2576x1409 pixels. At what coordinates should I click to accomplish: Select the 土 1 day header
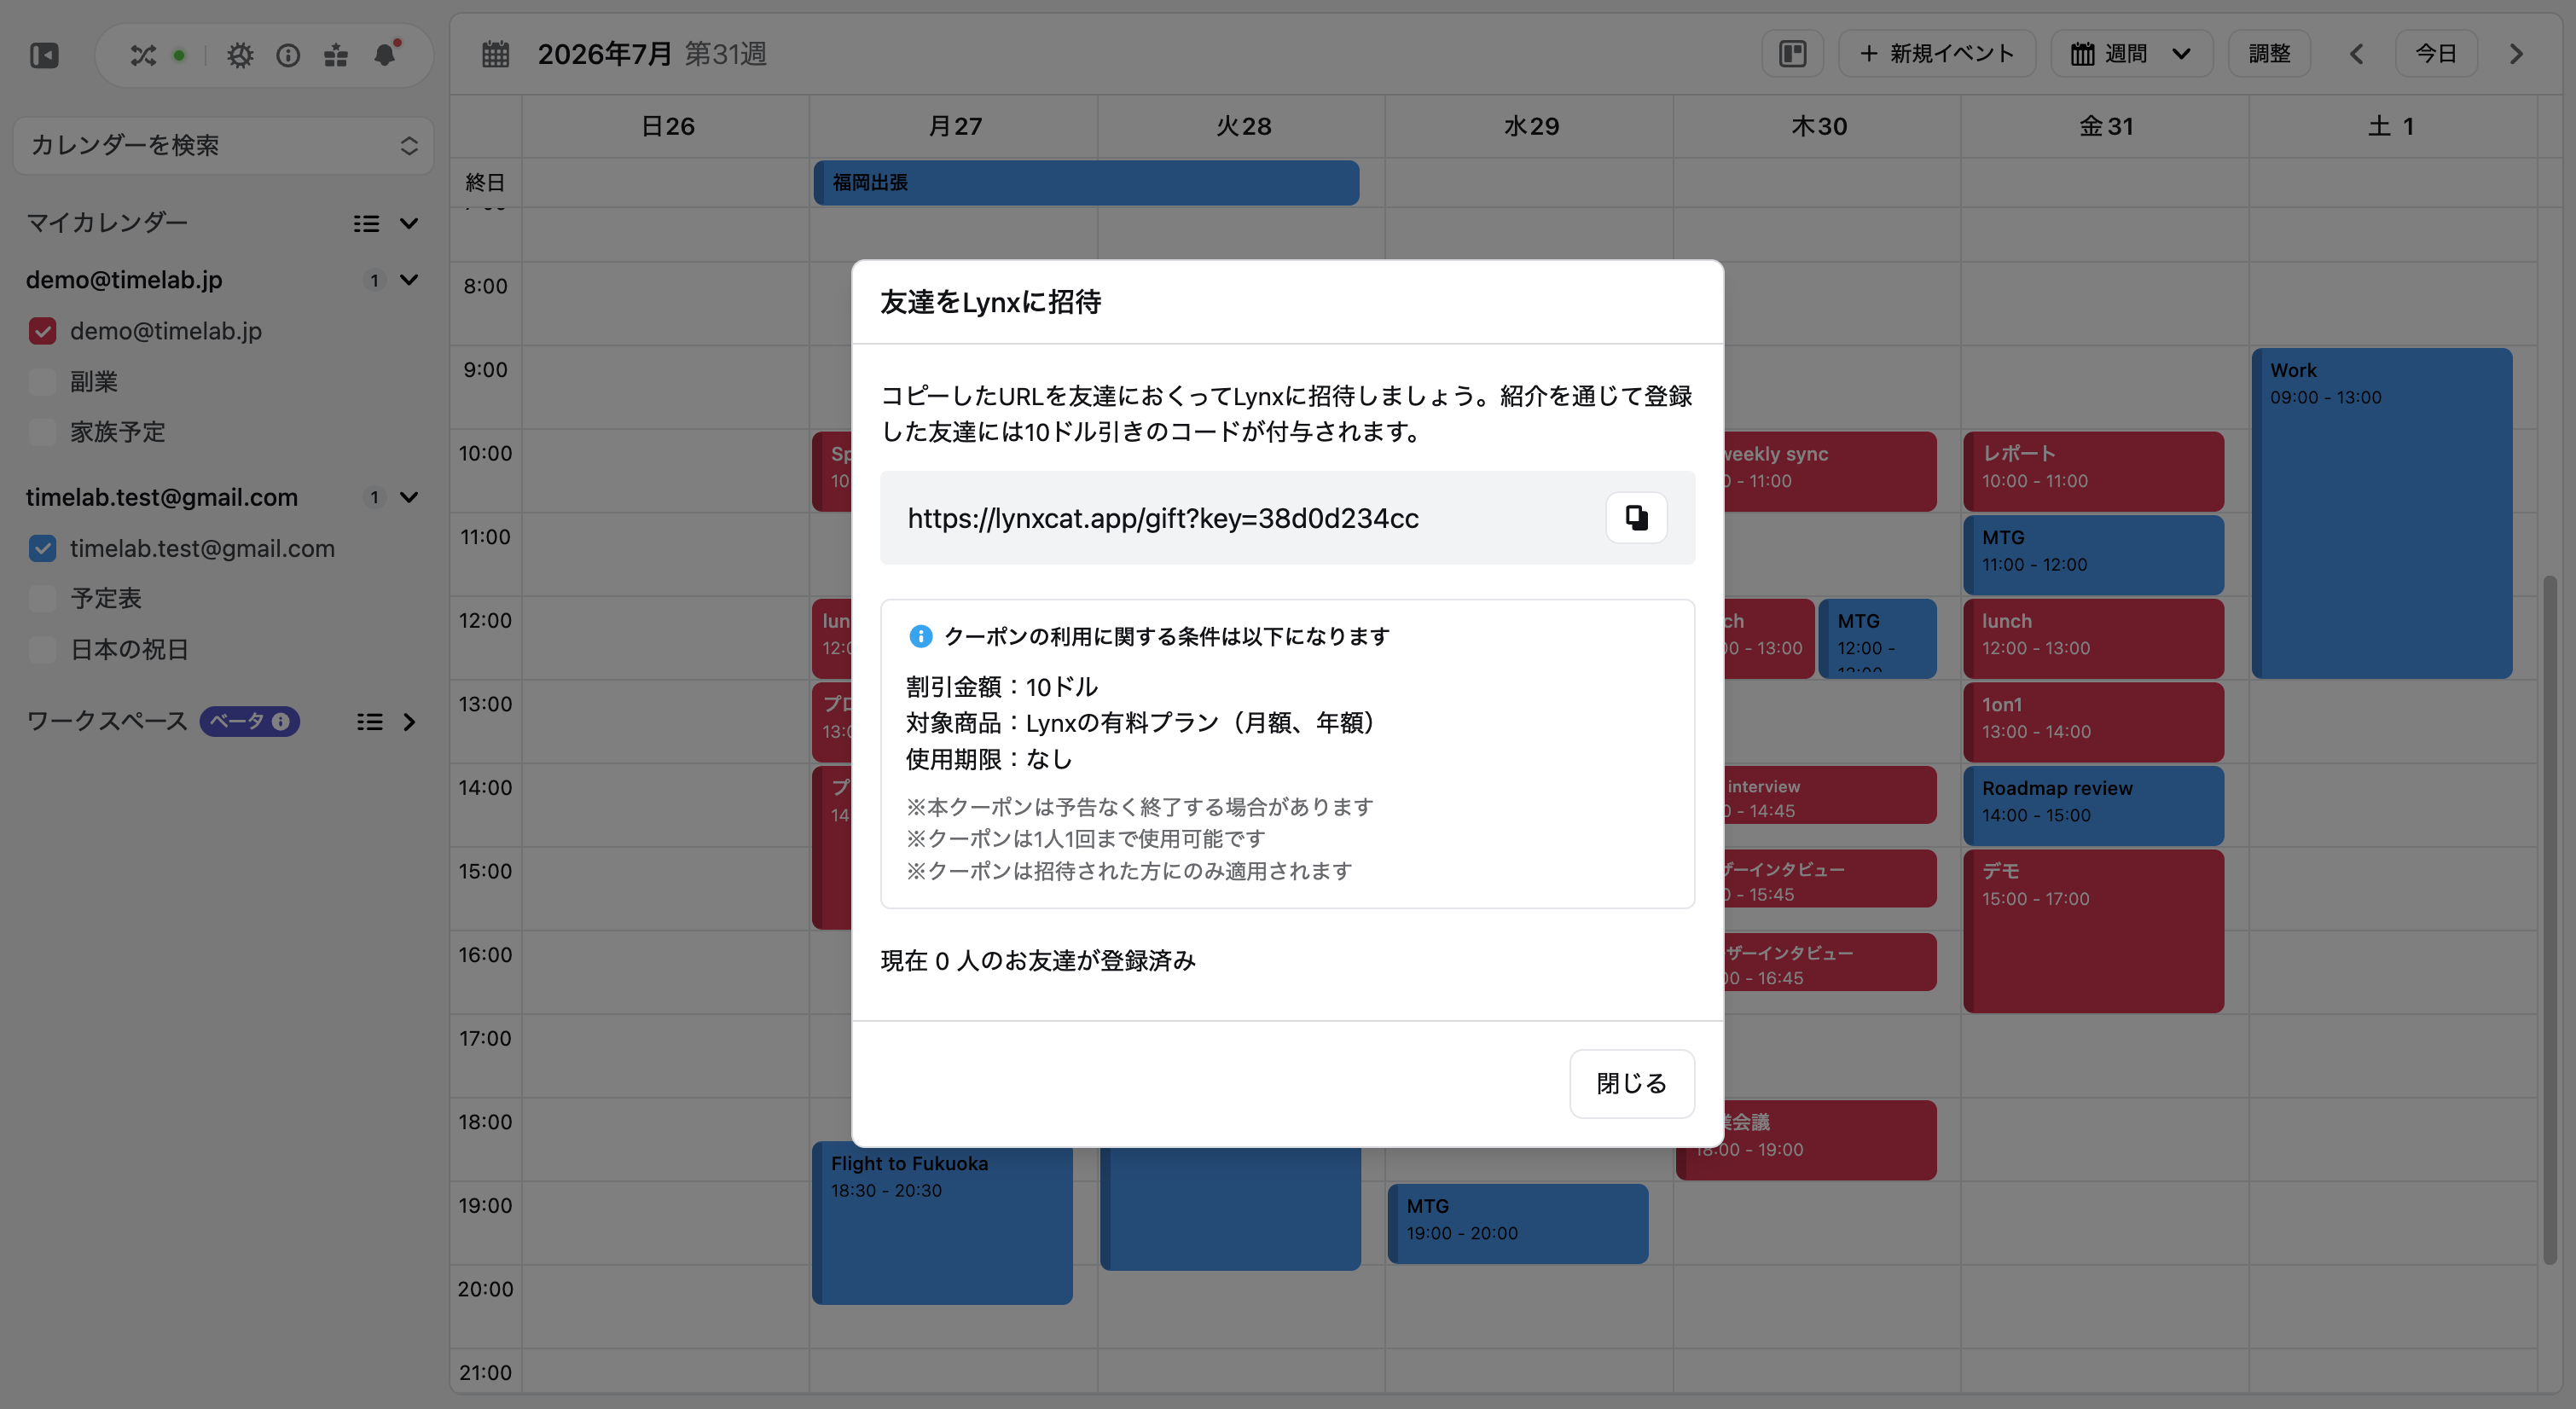(x=2392, y=126)
